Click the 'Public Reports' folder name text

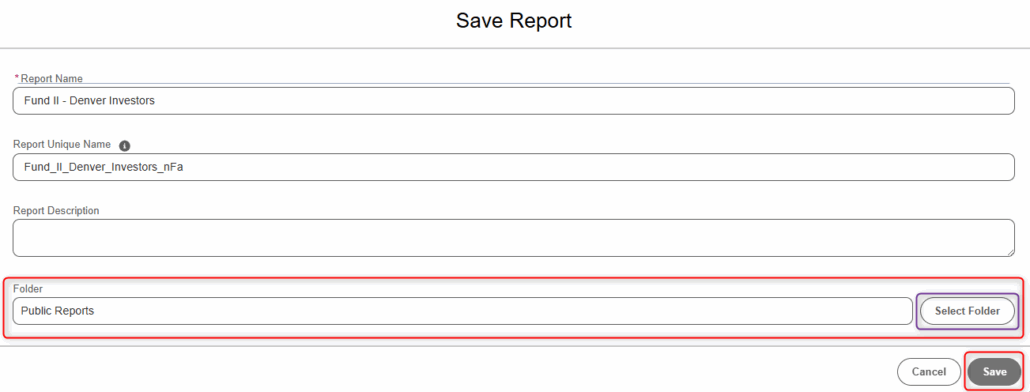pos(57,311)
